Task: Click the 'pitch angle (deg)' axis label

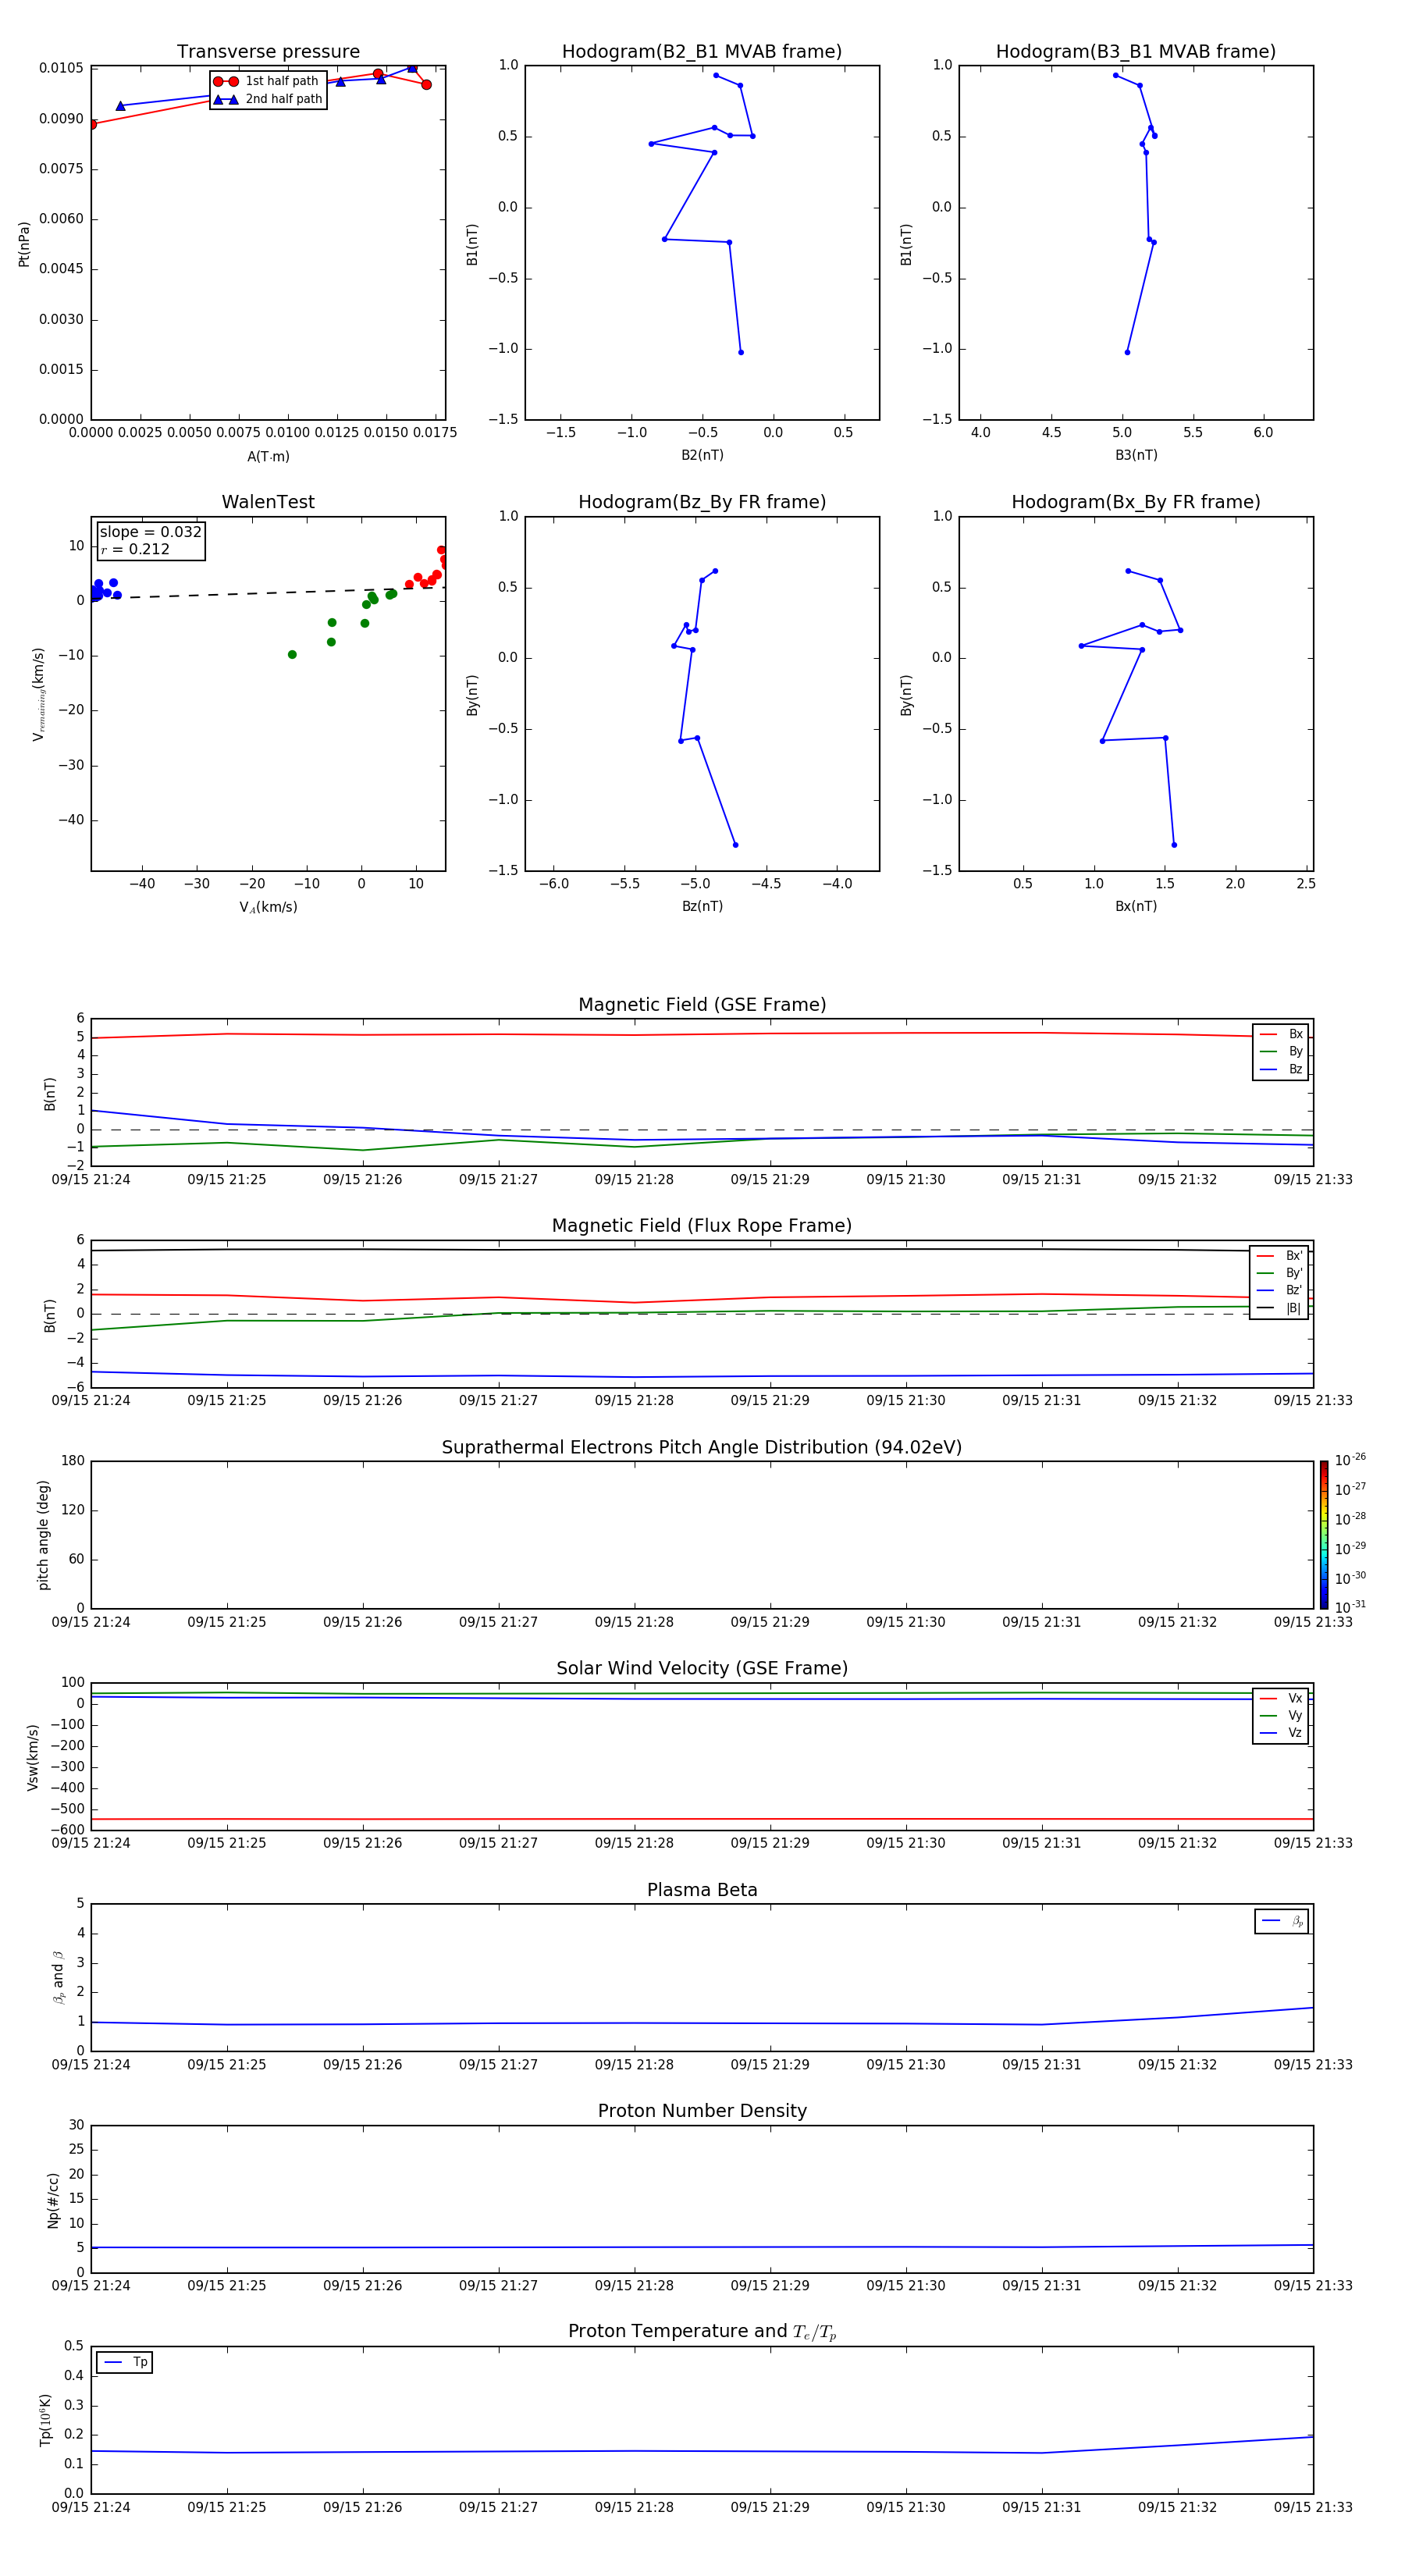Action: click(44, 1535)
